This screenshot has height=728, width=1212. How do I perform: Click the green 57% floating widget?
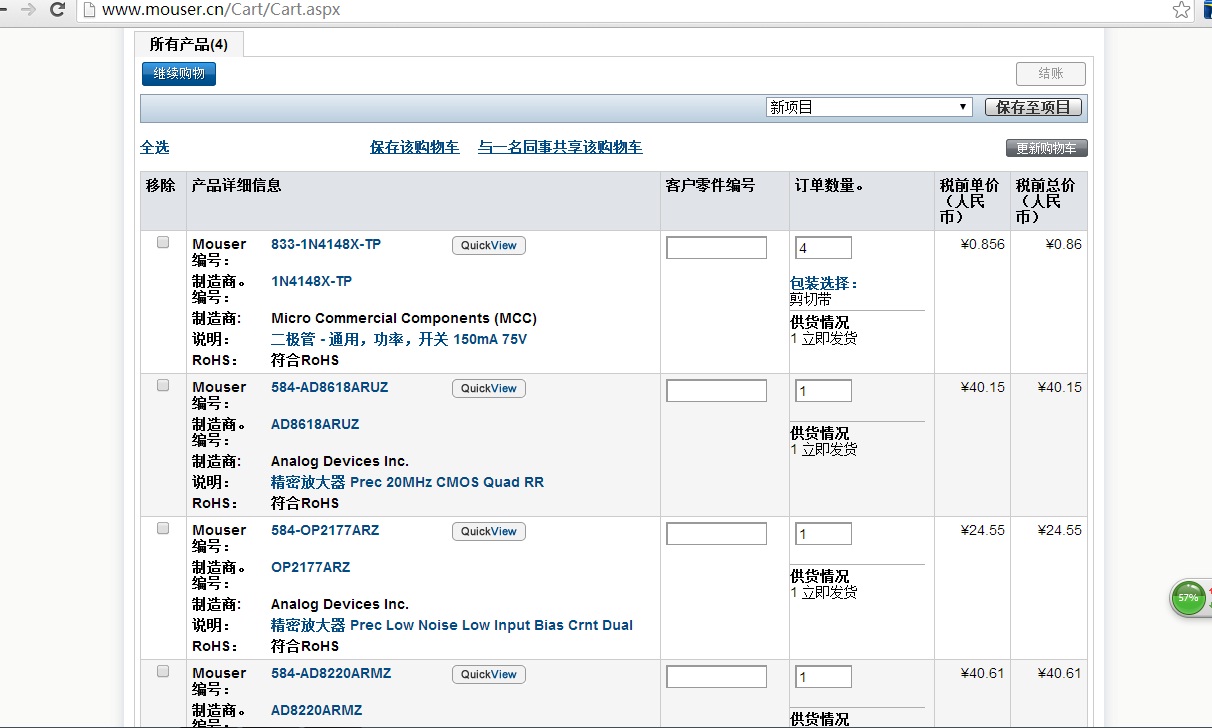pos(1188,598)
